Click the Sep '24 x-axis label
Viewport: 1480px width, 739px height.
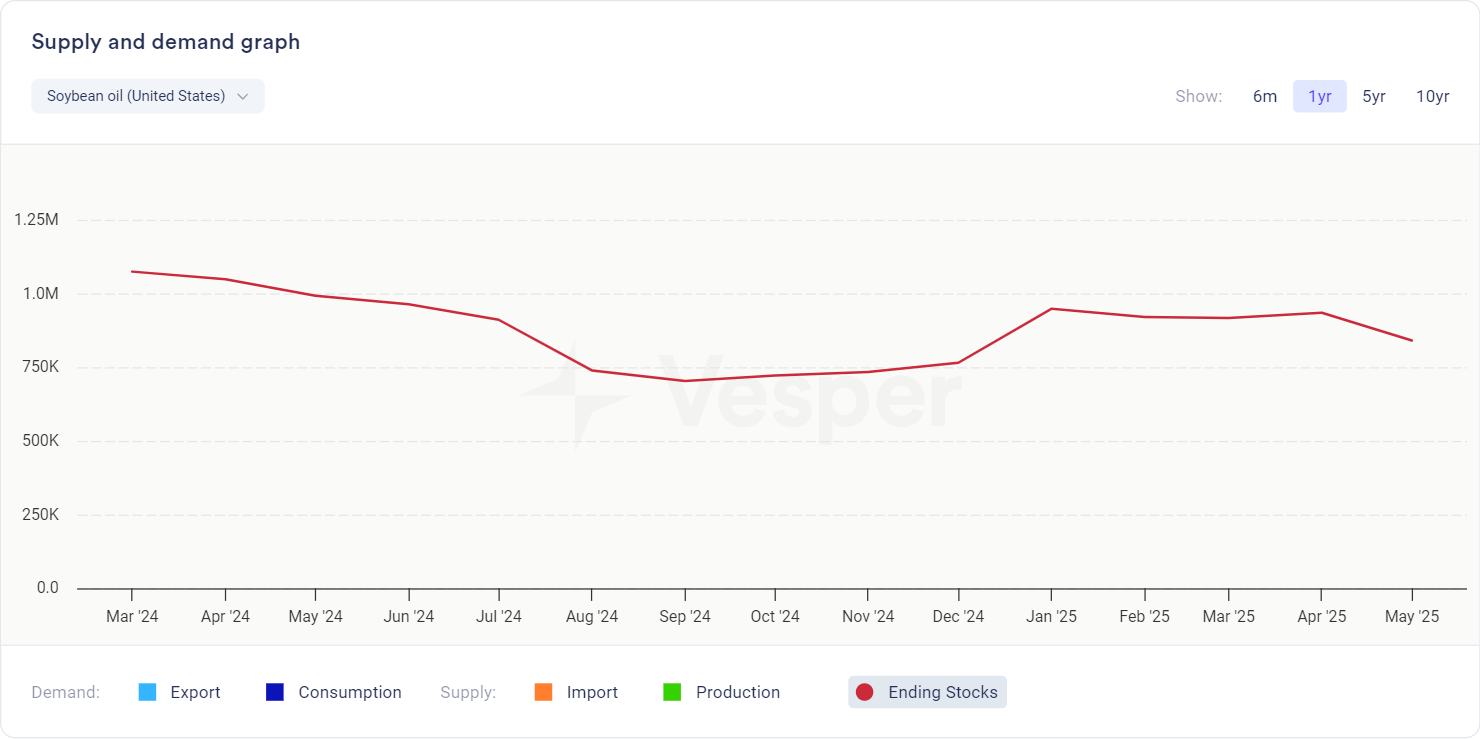[685, 616]
